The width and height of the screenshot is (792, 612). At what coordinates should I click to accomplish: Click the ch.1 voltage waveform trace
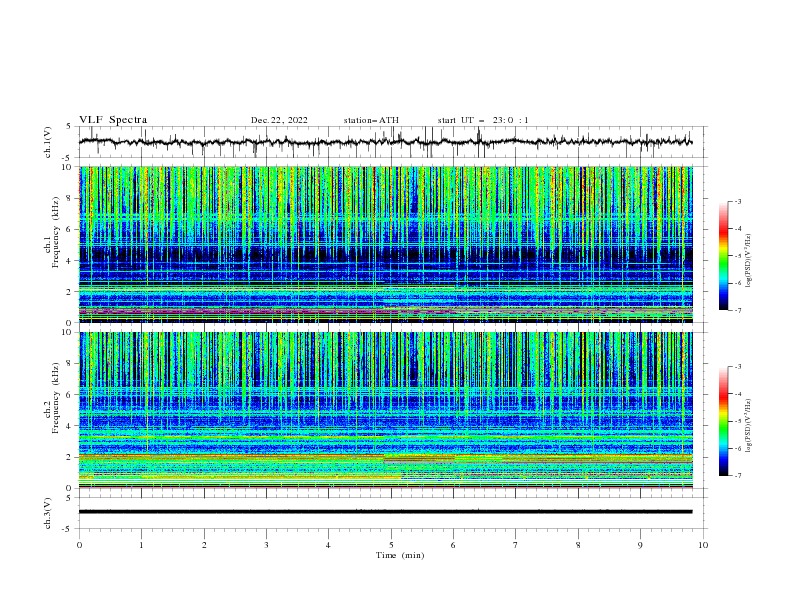tap(385, 142)
